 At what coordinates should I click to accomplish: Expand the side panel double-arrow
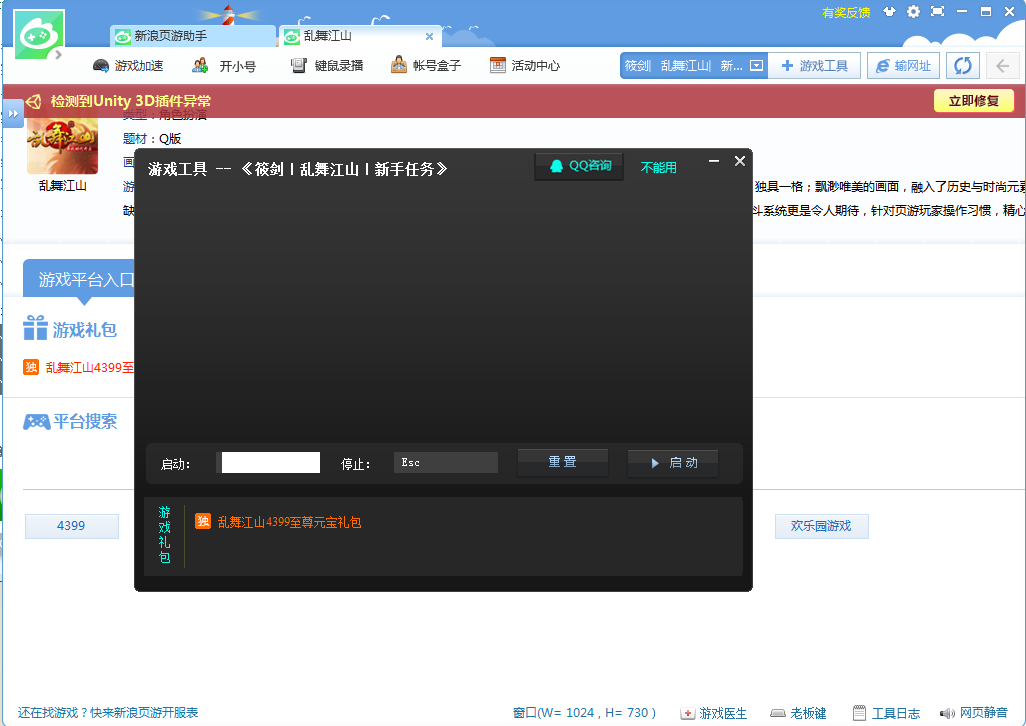(13, 113)
